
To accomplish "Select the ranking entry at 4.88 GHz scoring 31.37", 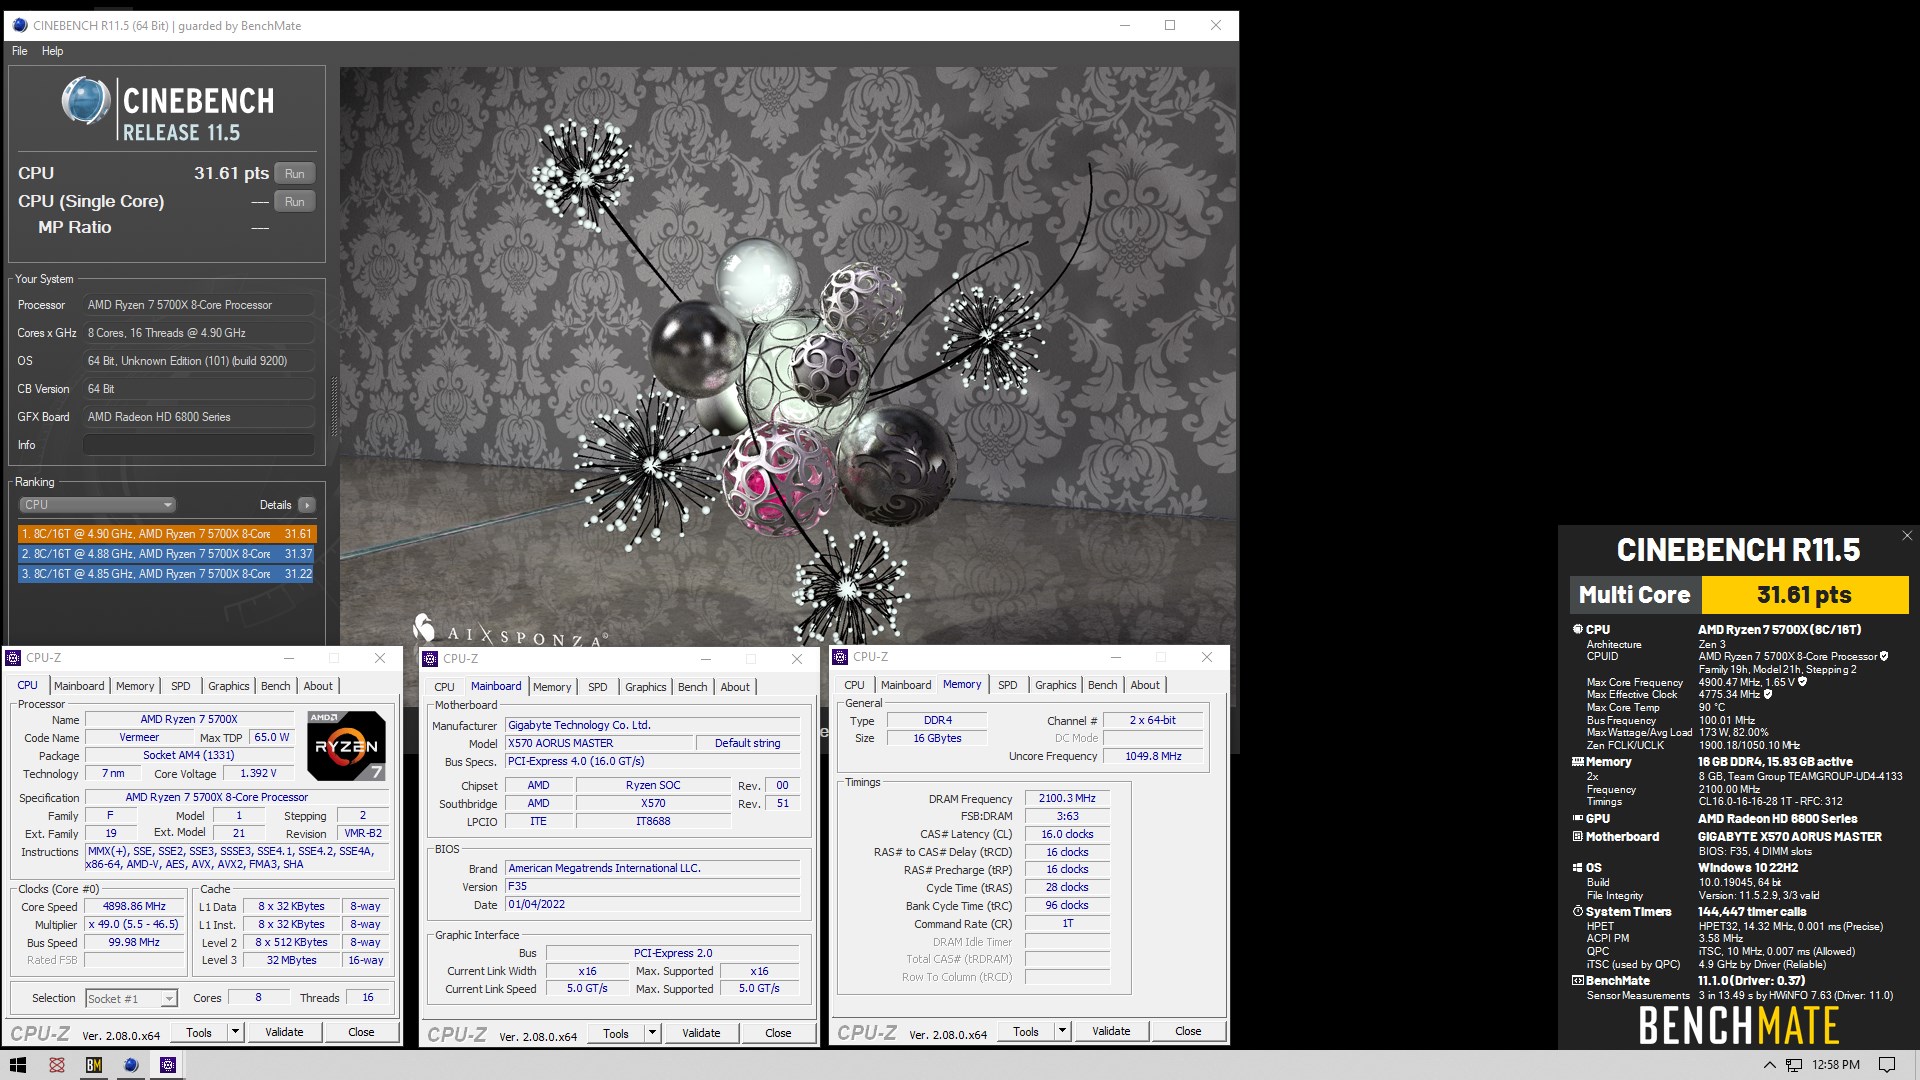I will (167, 554).
